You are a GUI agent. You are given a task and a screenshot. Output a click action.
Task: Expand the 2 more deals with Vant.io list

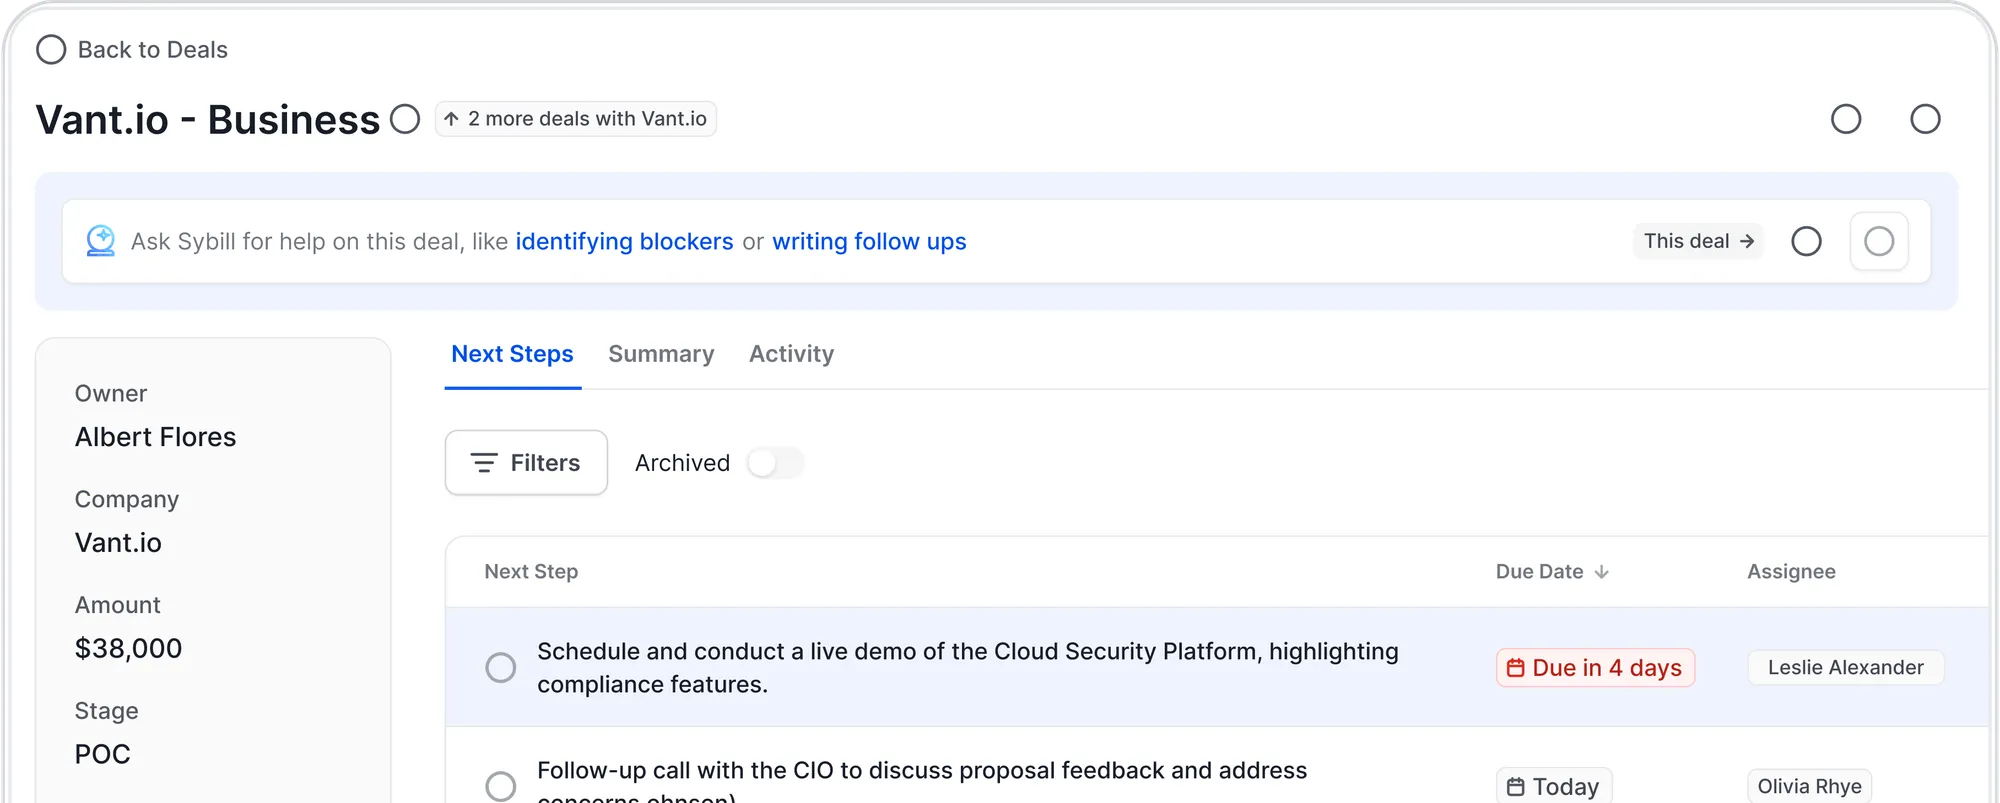[576, 119]
